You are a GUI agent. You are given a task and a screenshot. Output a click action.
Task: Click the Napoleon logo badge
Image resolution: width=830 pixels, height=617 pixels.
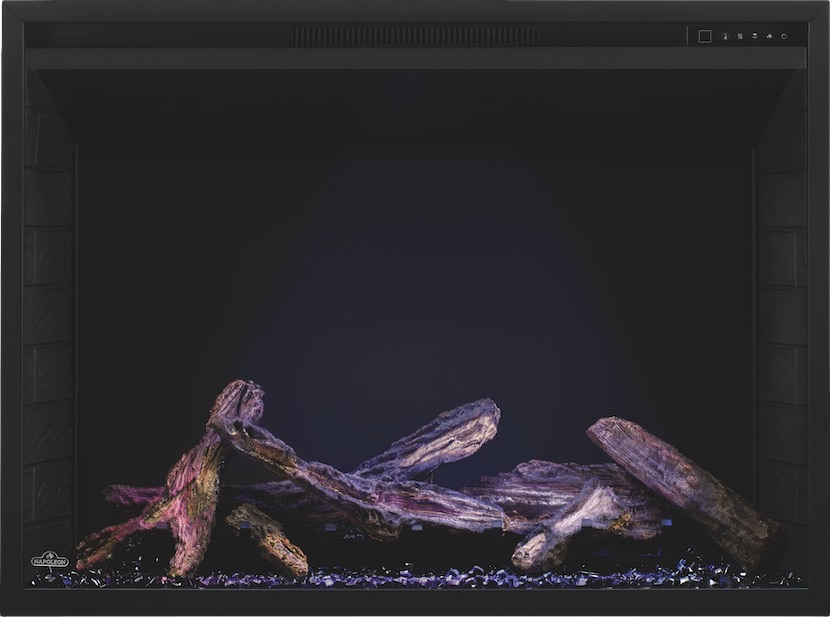point(49,561)
